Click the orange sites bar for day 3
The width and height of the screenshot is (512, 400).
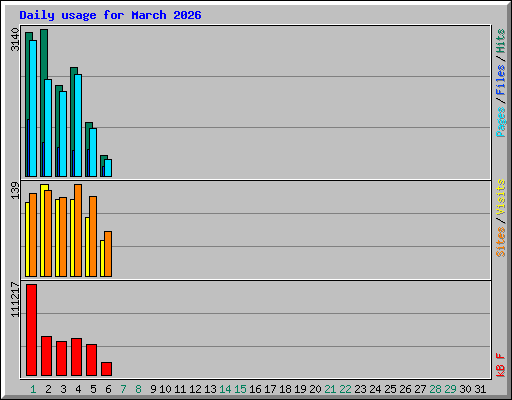[x=63, y=237]
